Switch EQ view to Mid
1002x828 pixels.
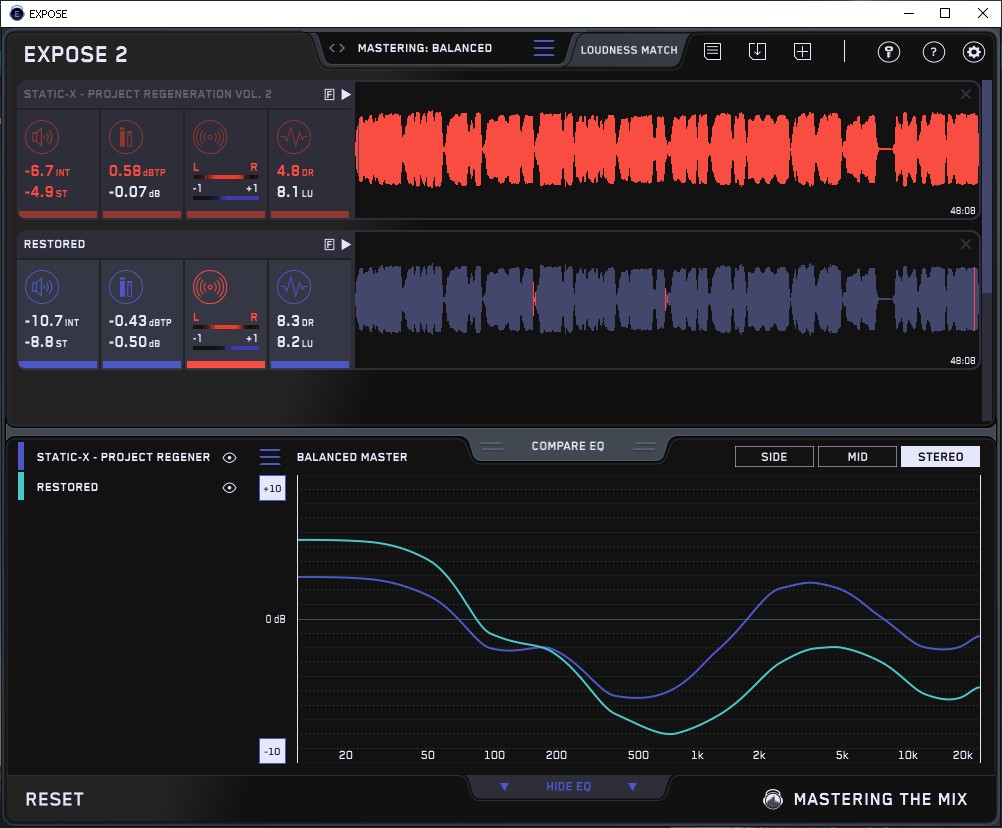[x=857, y=457]
